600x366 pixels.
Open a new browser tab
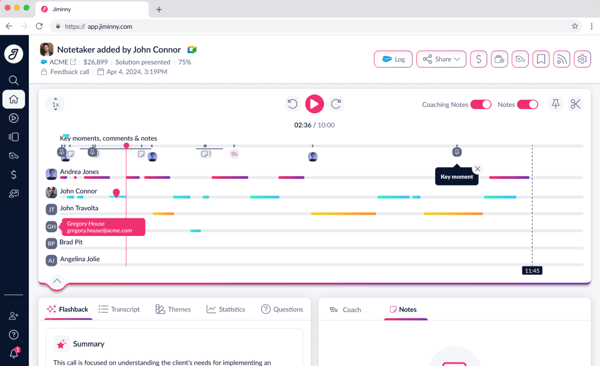(159, 10)
